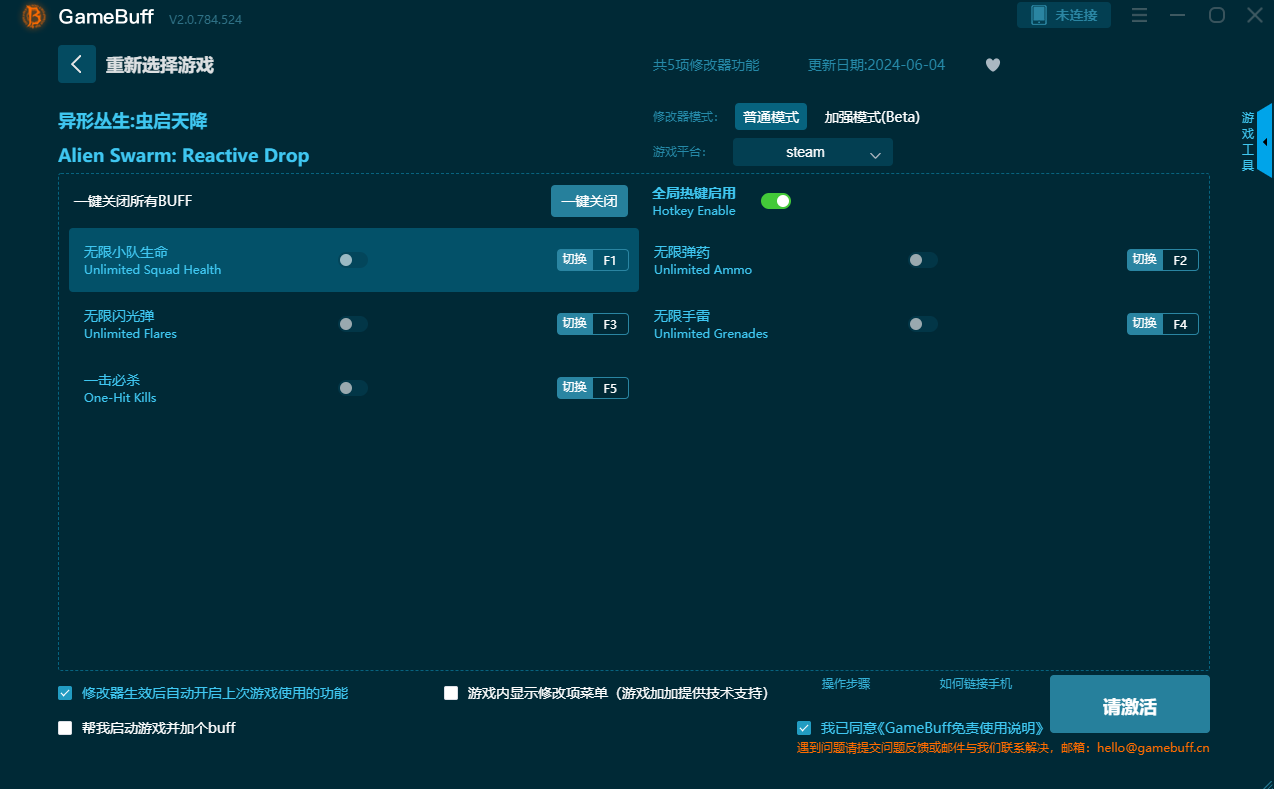Open the 操作步骤 link
Screen dimensions: 1274x789
846,684
